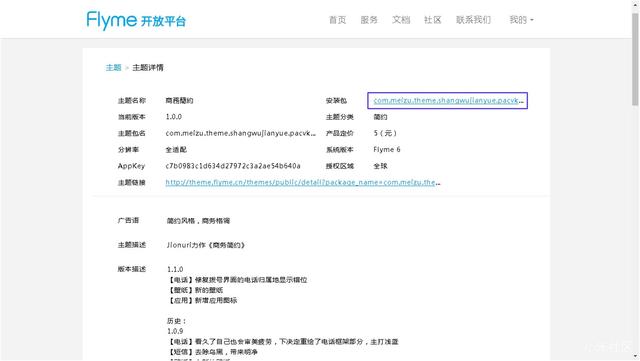
Task: Click the 历史： label
Action: point(176,321)
